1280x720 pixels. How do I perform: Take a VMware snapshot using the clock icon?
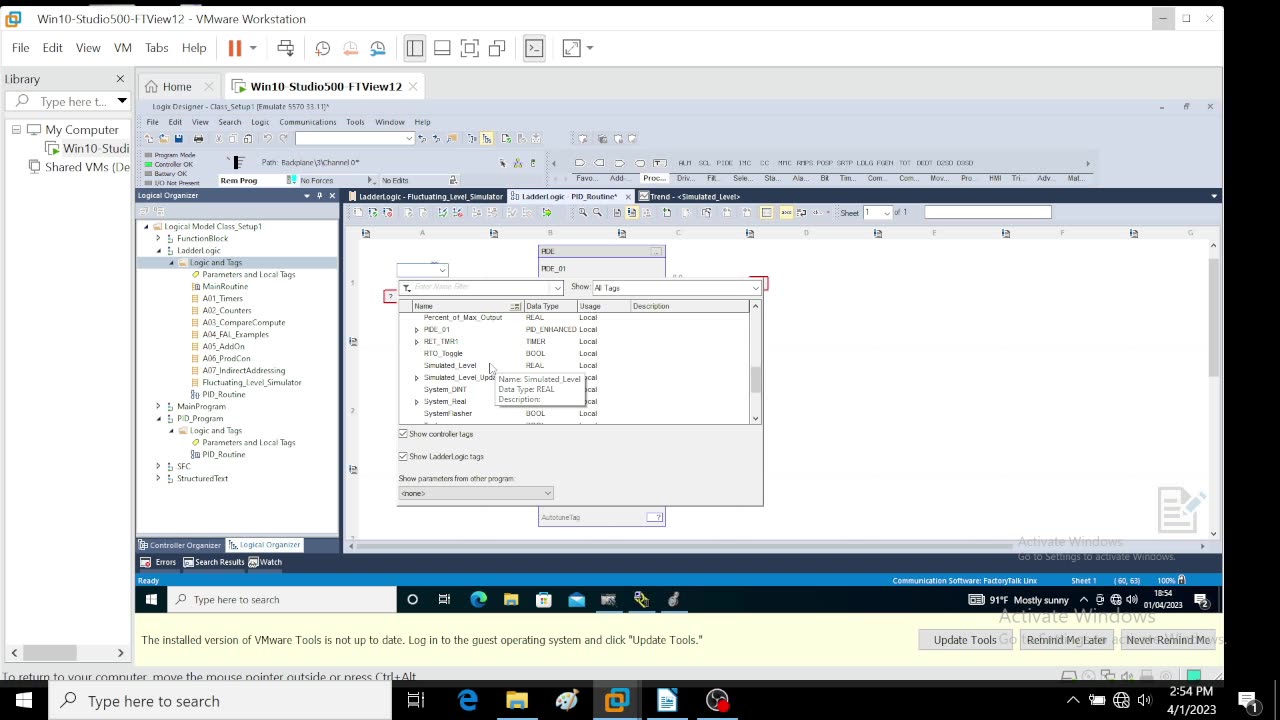[322, 48]
